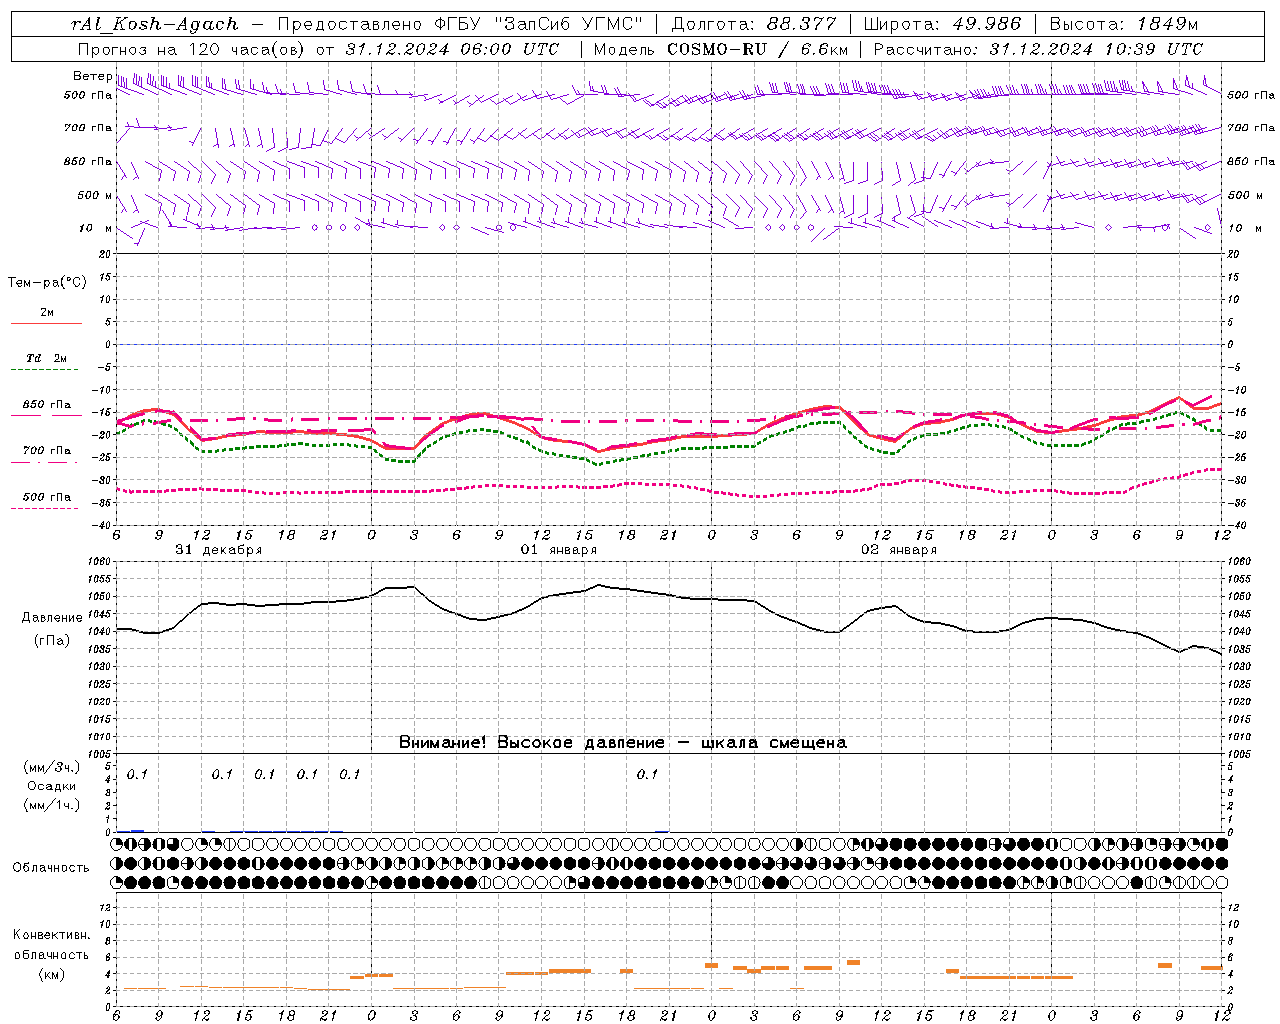
Task: Select the (км) unit label for convective clouds
Action: point(51,974)
